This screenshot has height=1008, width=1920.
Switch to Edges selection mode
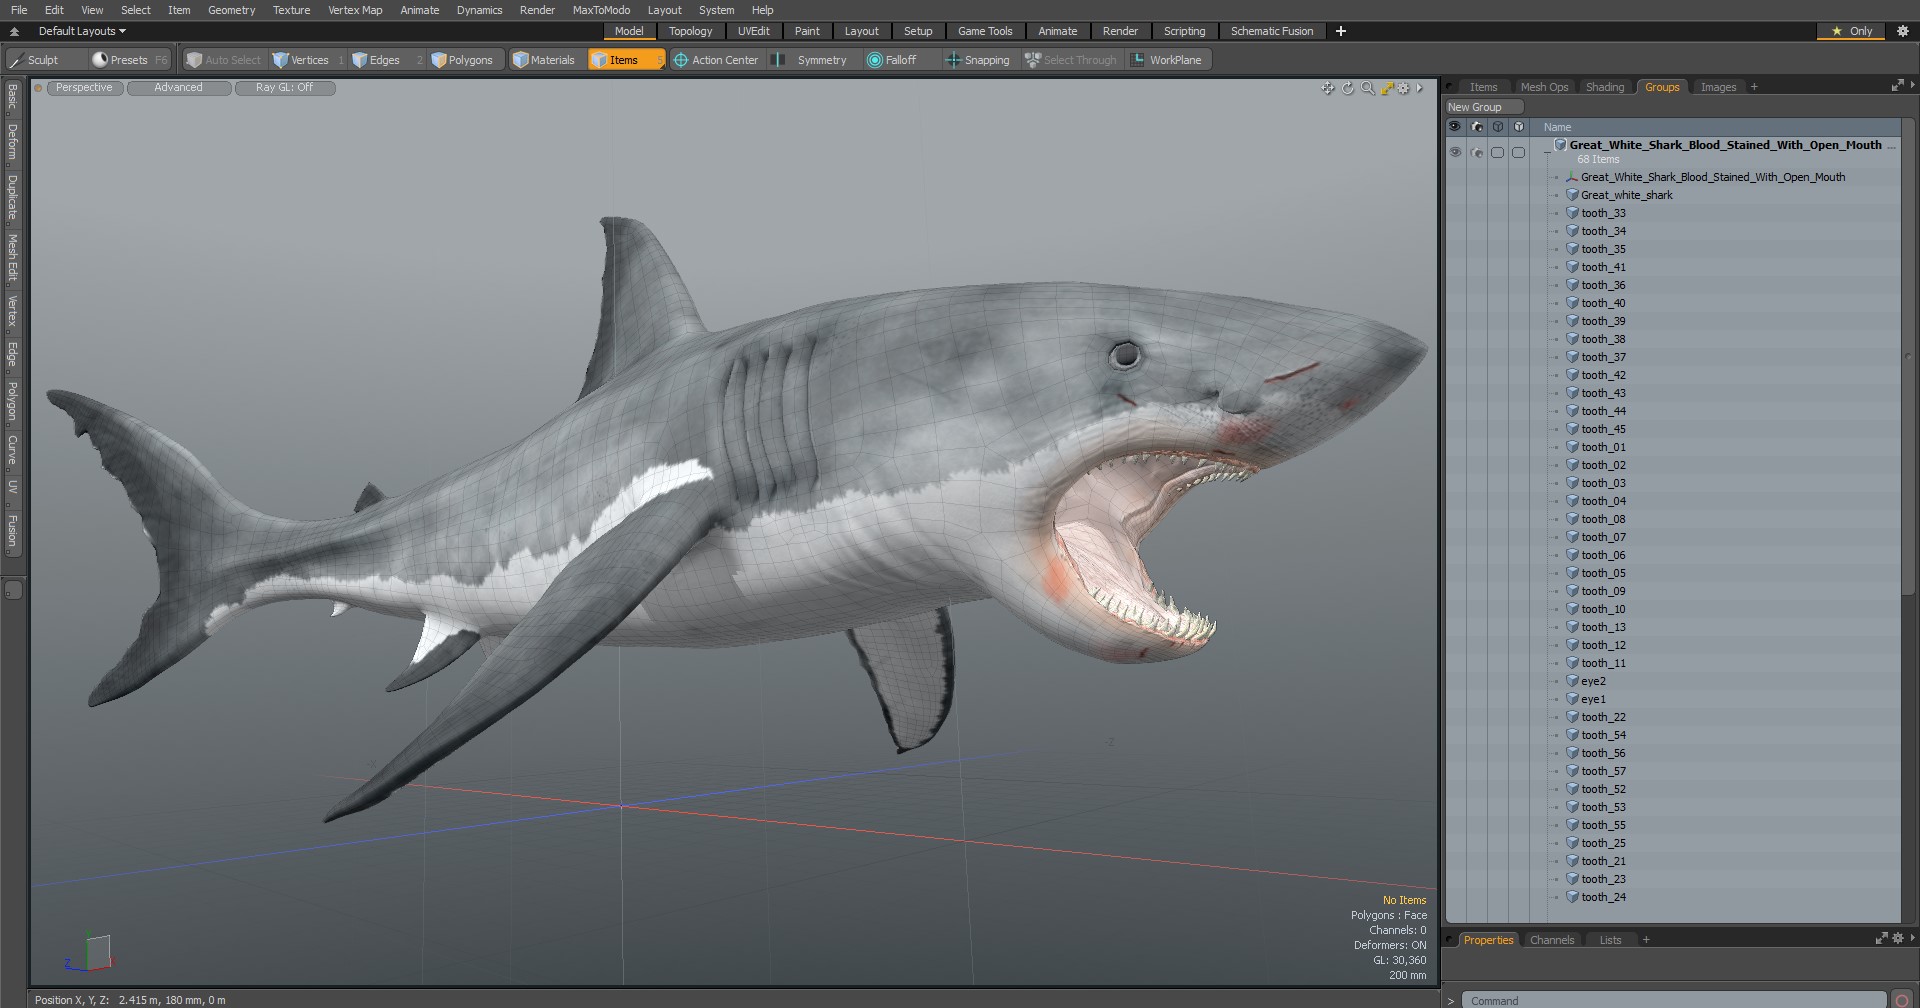pyautogui.click(x=385, y=60)
